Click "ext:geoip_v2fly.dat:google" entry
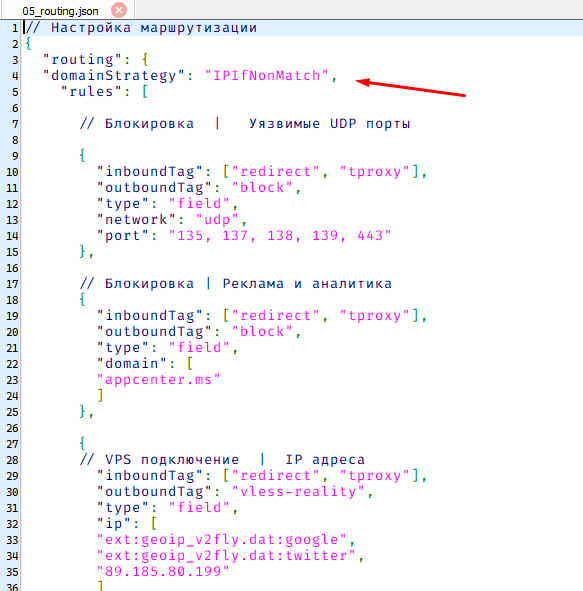Viewport: 583px width, 591px height. [222, 540]
